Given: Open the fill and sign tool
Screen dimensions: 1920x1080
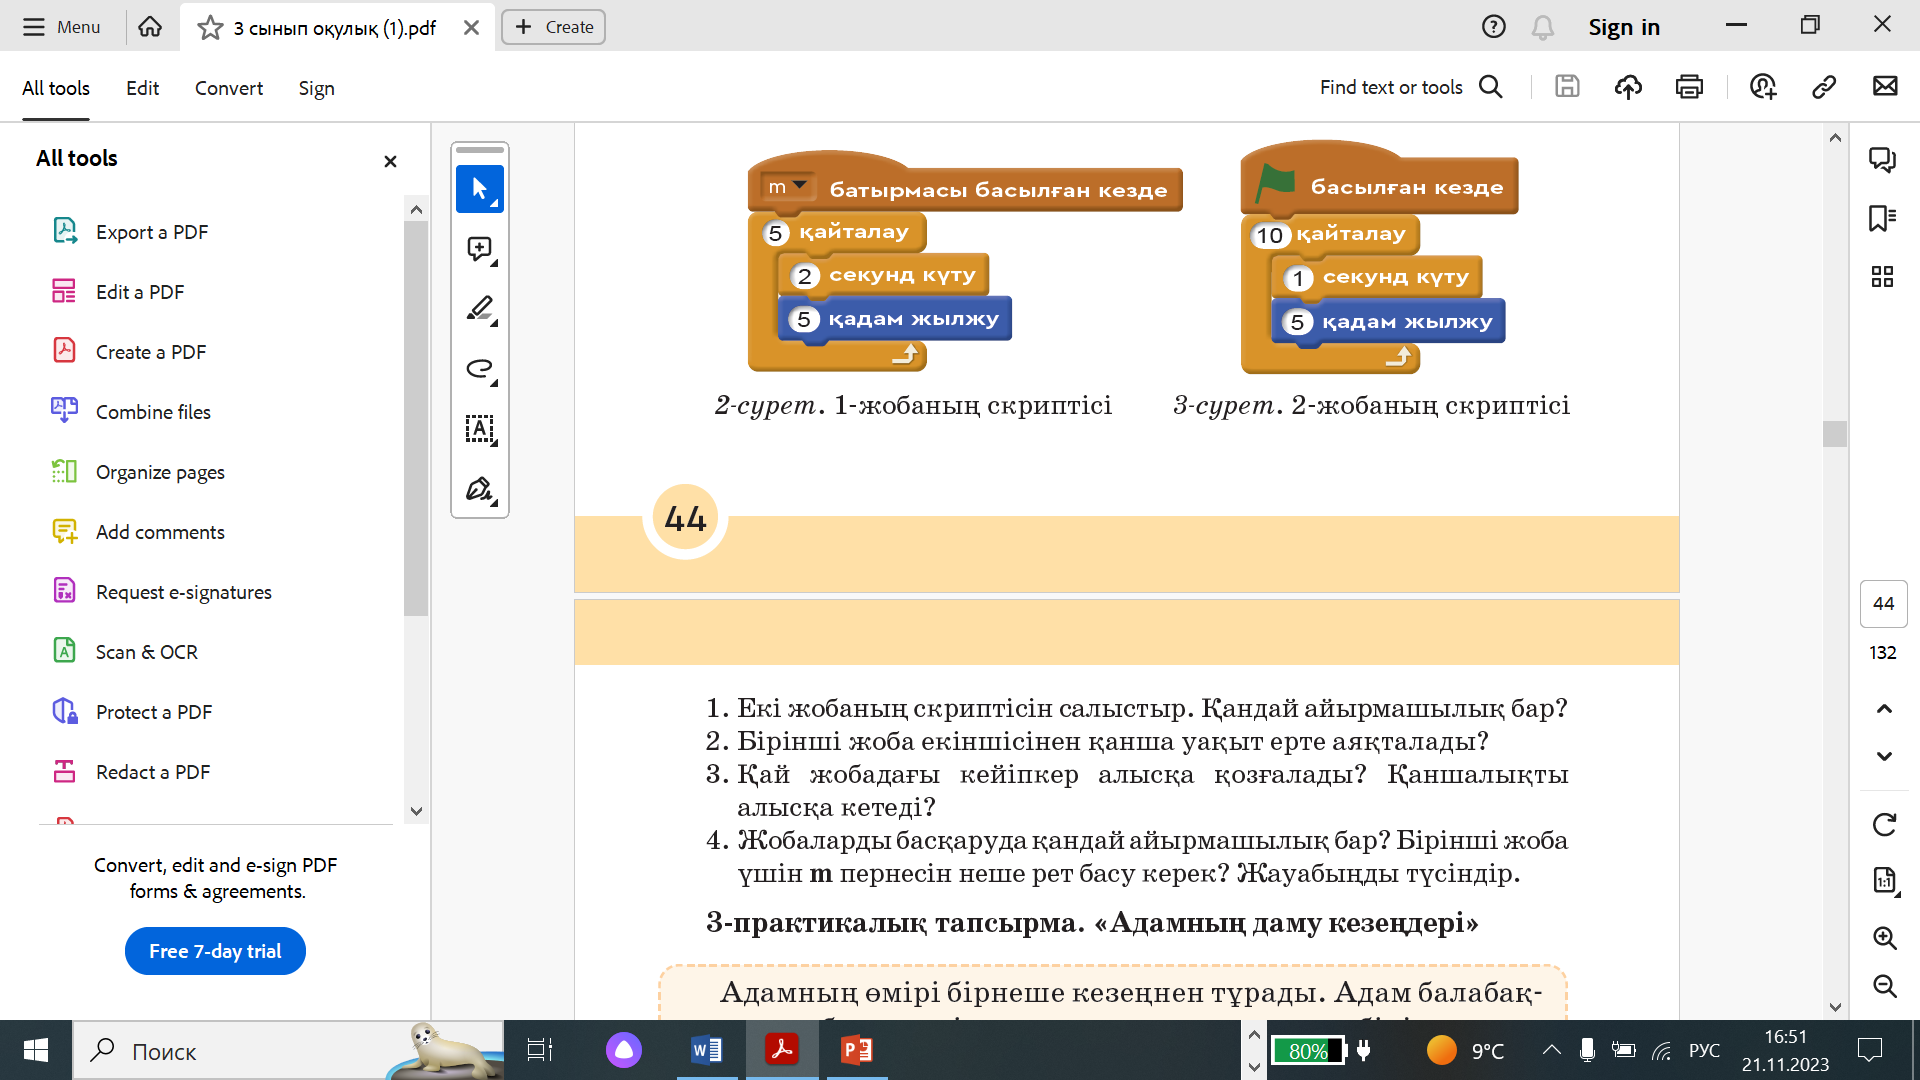Looking at the screenshot, I should [x=479, y=489].
